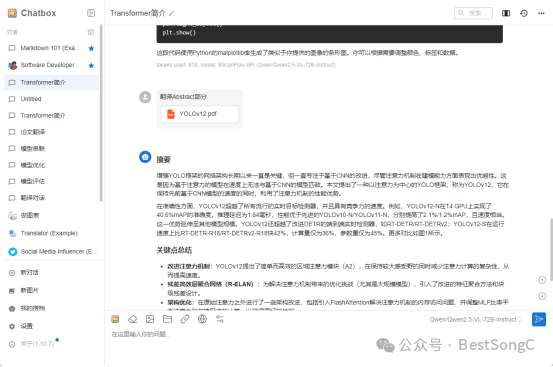Click the image attach icon in input toolbar
This screenshot has width=553, height=367.
tap(150, 319)
